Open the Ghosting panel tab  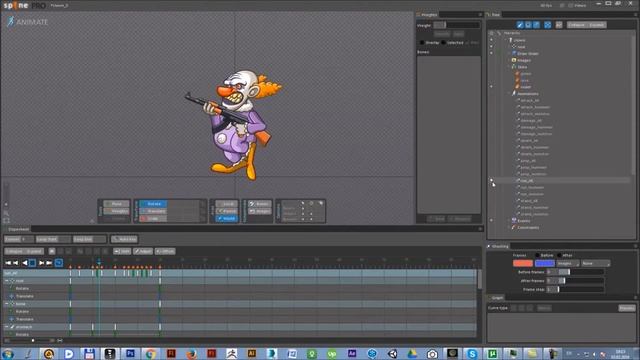coord(498,247)
